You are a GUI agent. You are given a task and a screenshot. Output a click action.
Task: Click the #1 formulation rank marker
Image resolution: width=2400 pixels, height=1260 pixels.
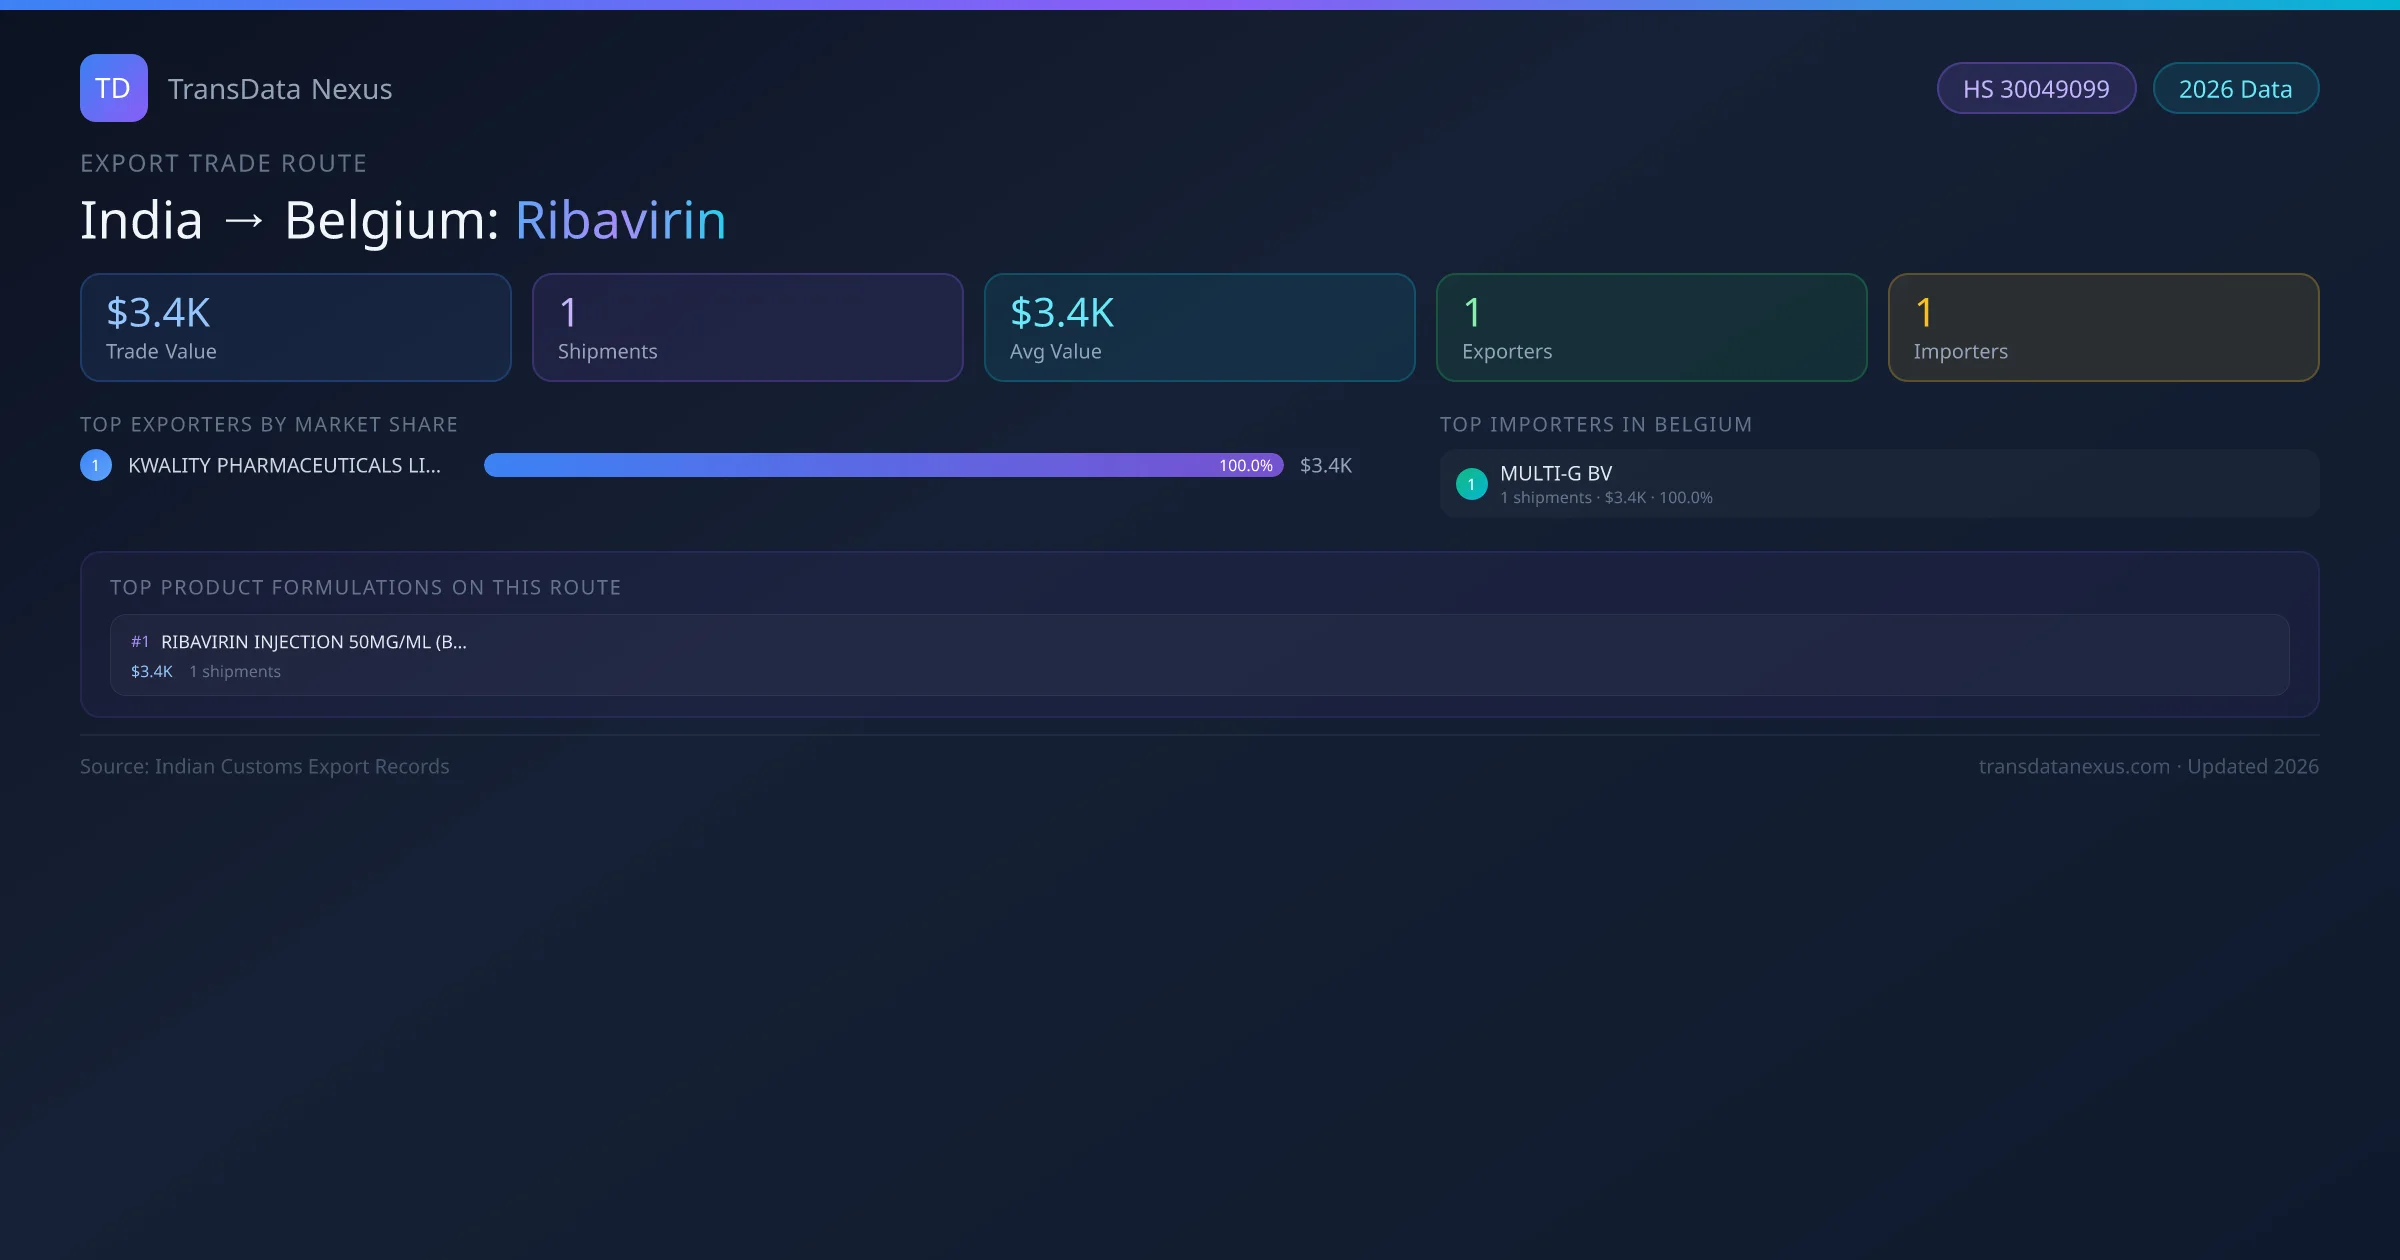click(x=140, y=642)
